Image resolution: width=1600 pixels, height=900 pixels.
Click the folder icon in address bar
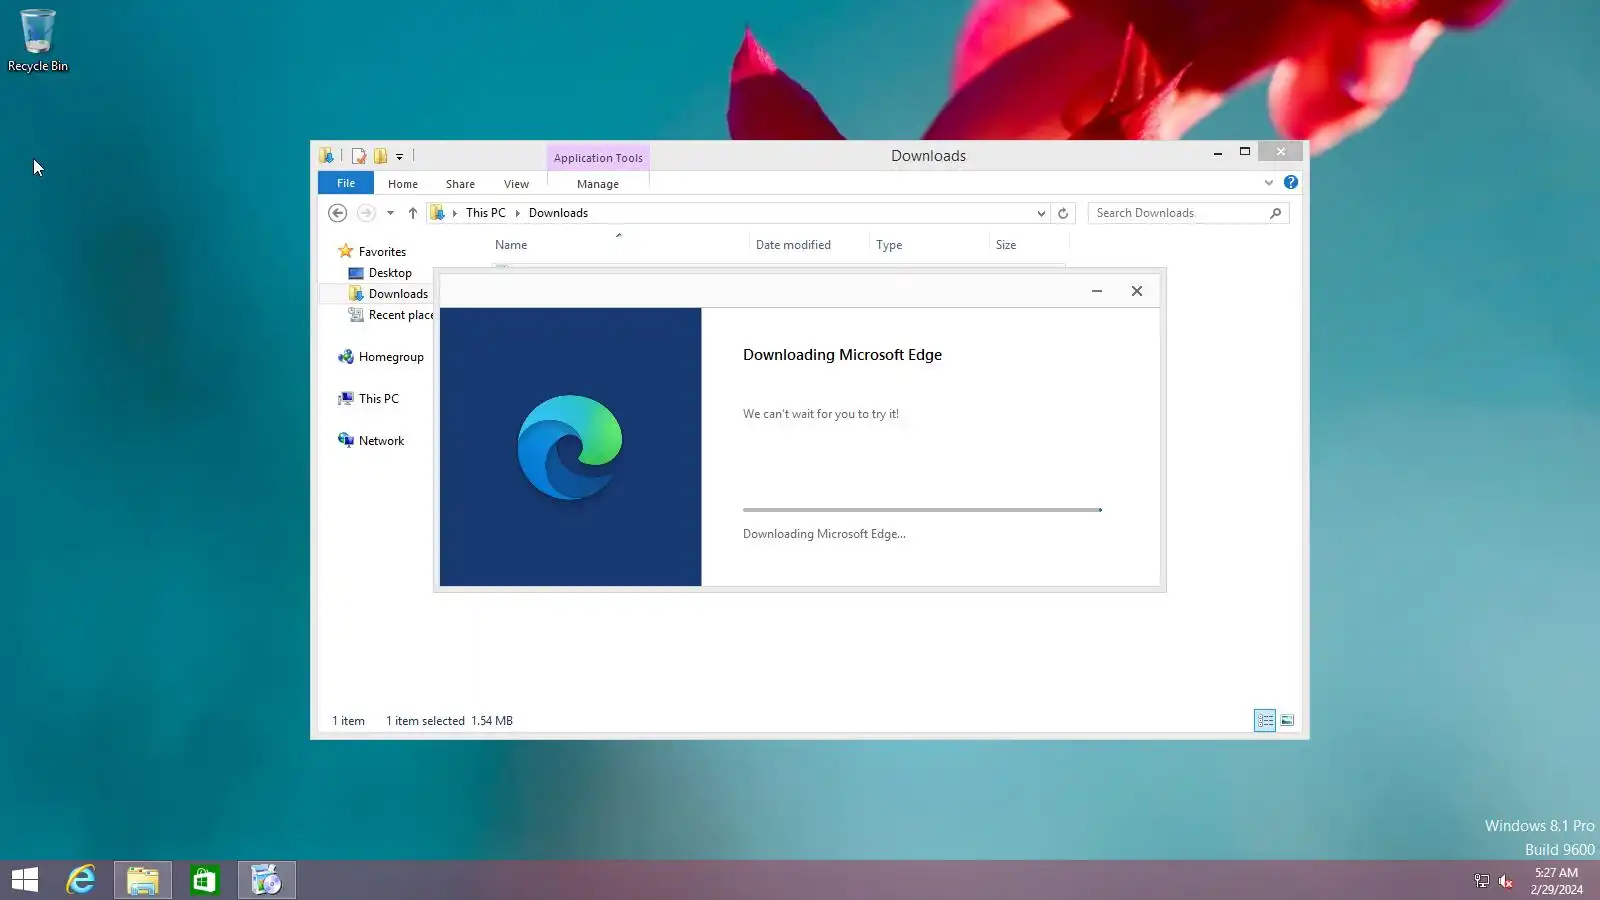tap(437, 213)
